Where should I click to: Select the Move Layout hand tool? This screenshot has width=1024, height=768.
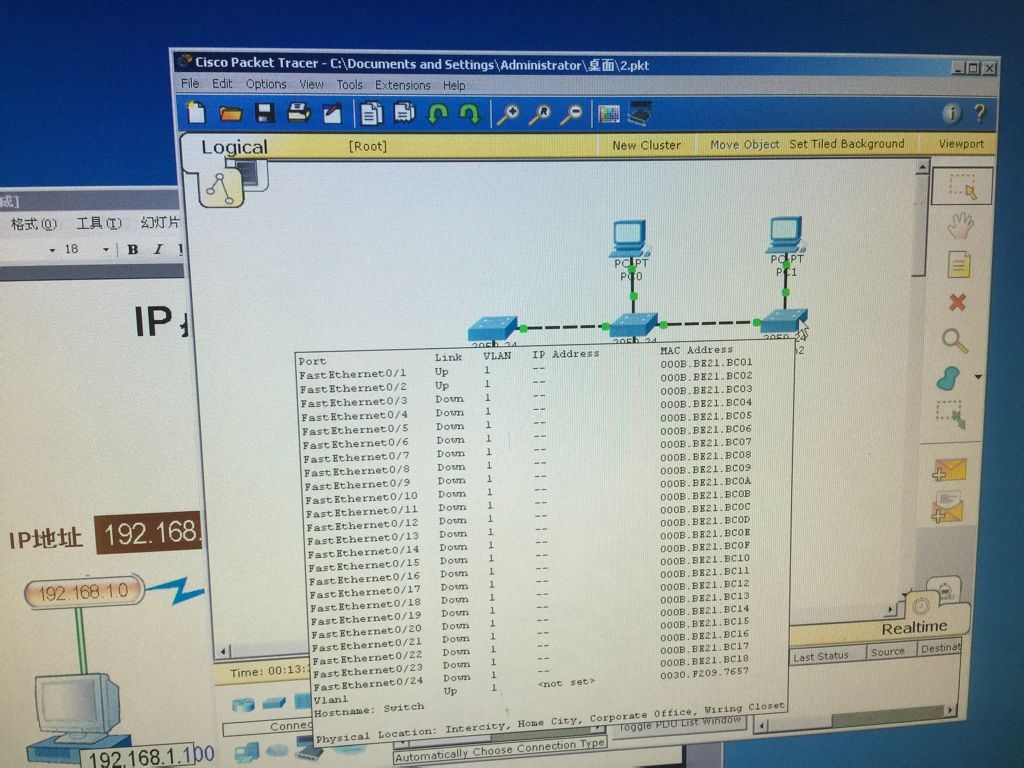pyautogui.click(x=960, y=226)
